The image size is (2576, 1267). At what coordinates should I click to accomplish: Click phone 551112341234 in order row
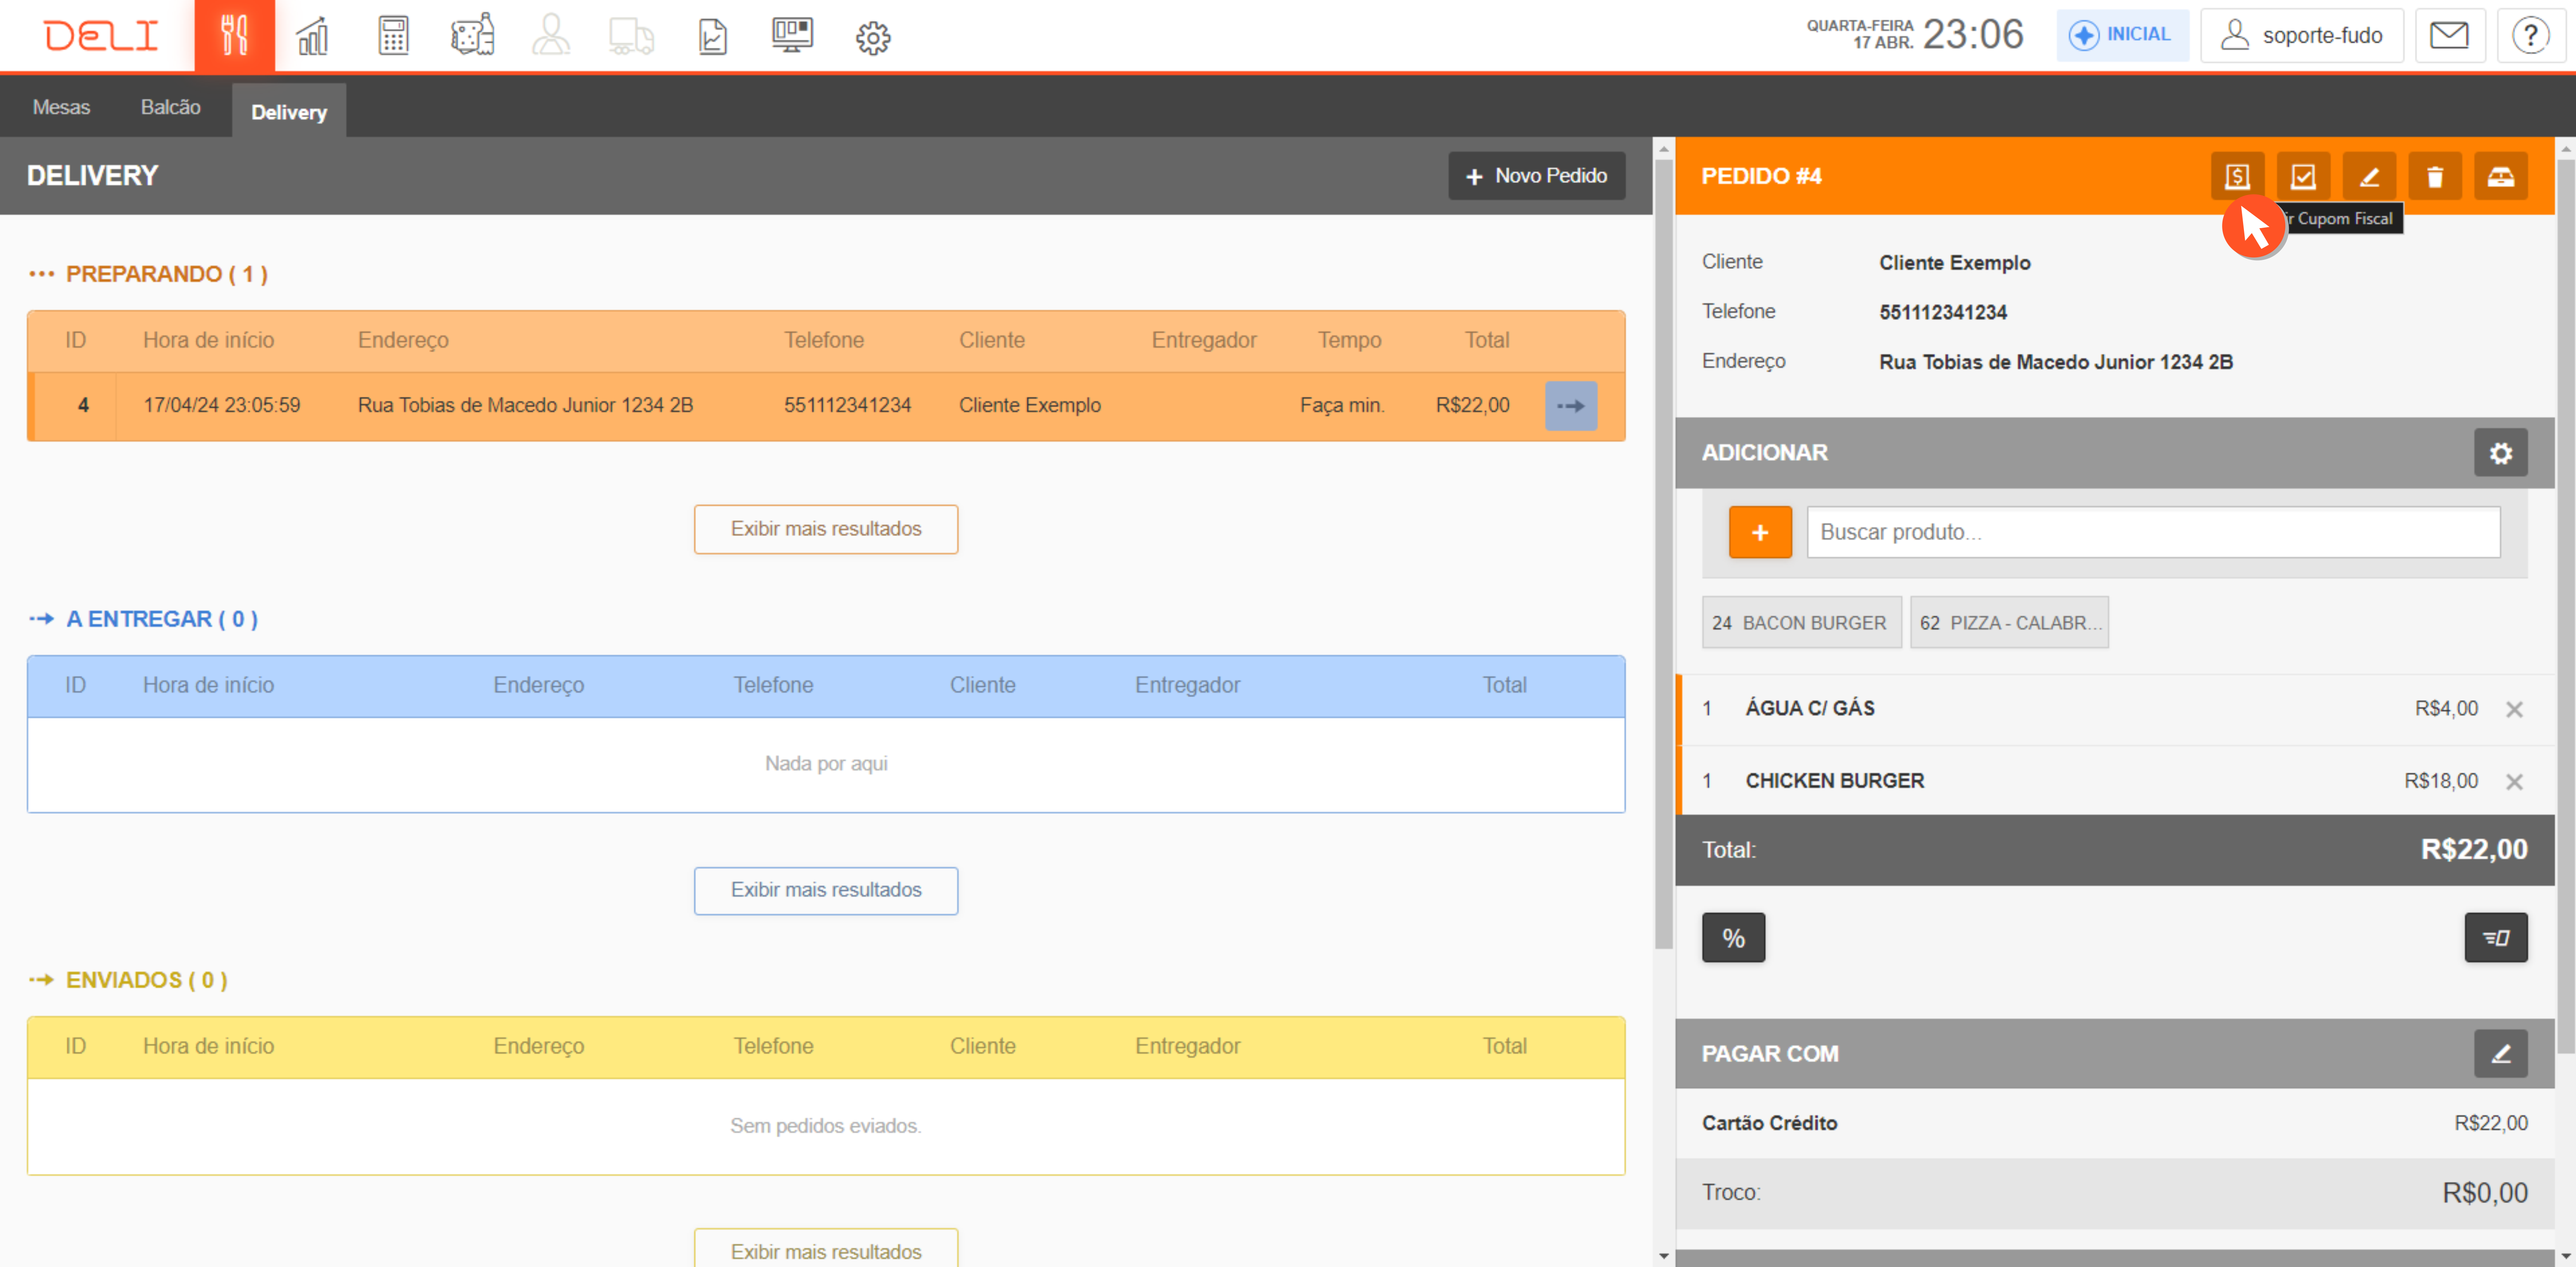click(x=847, y=406)
